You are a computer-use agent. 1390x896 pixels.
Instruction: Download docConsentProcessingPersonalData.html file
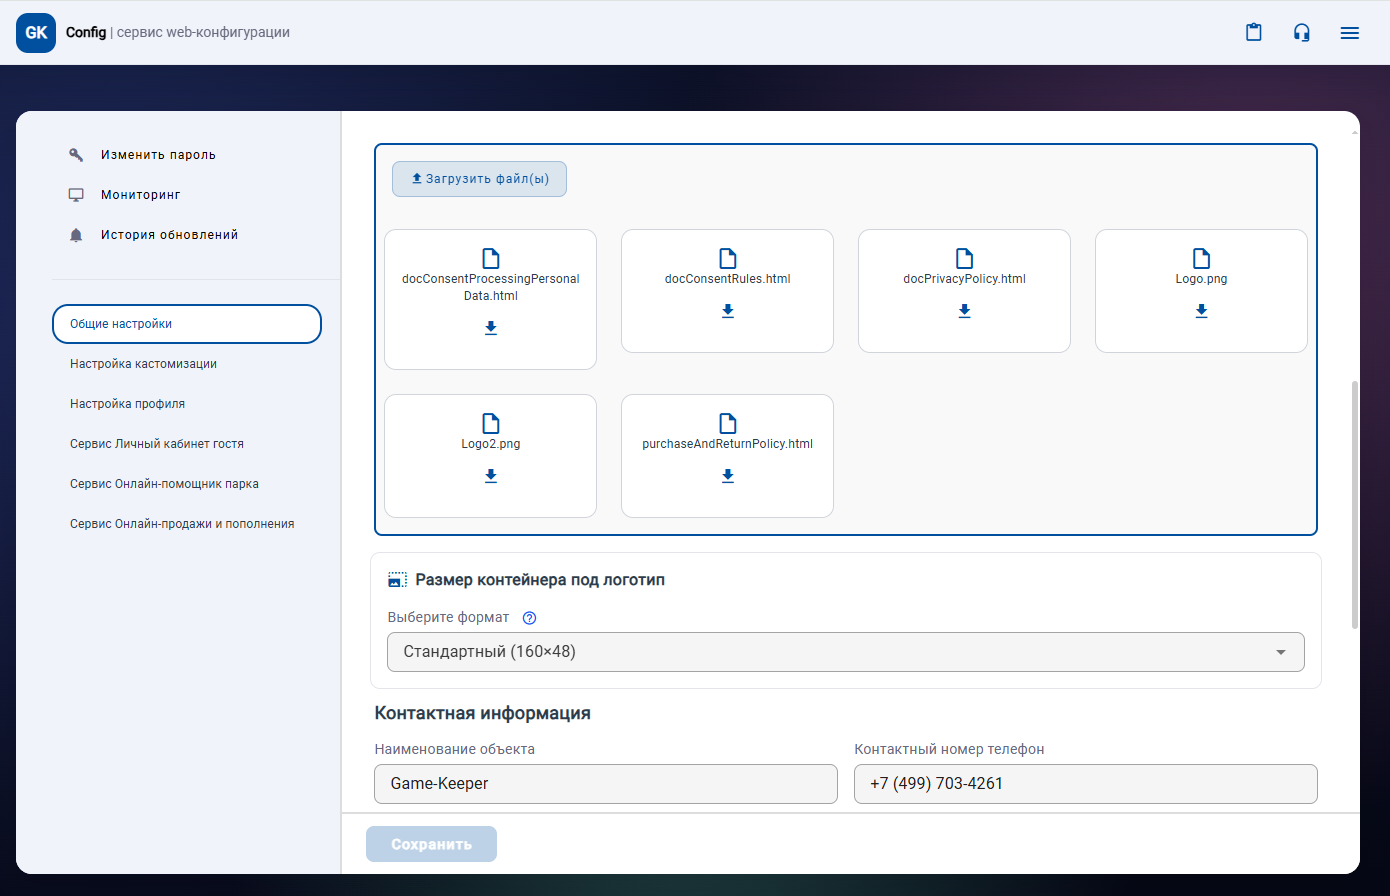(x=491, y=328)
